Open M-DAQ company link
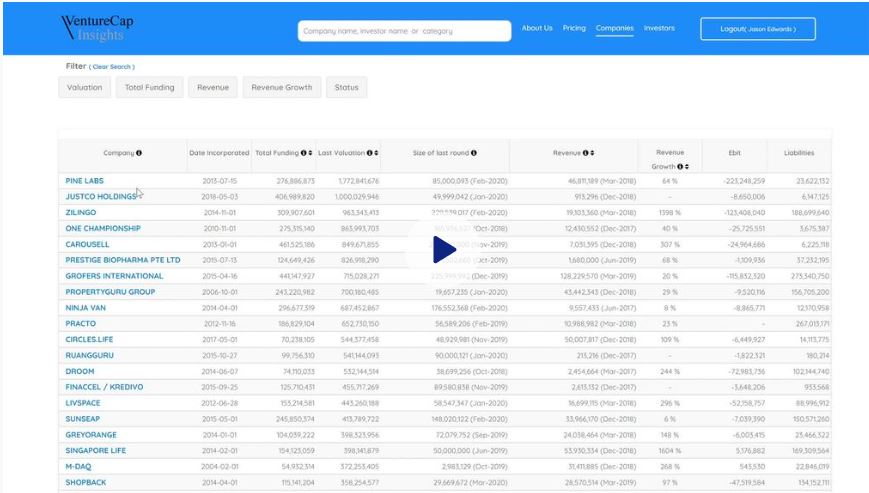 [x=78, y=467]
